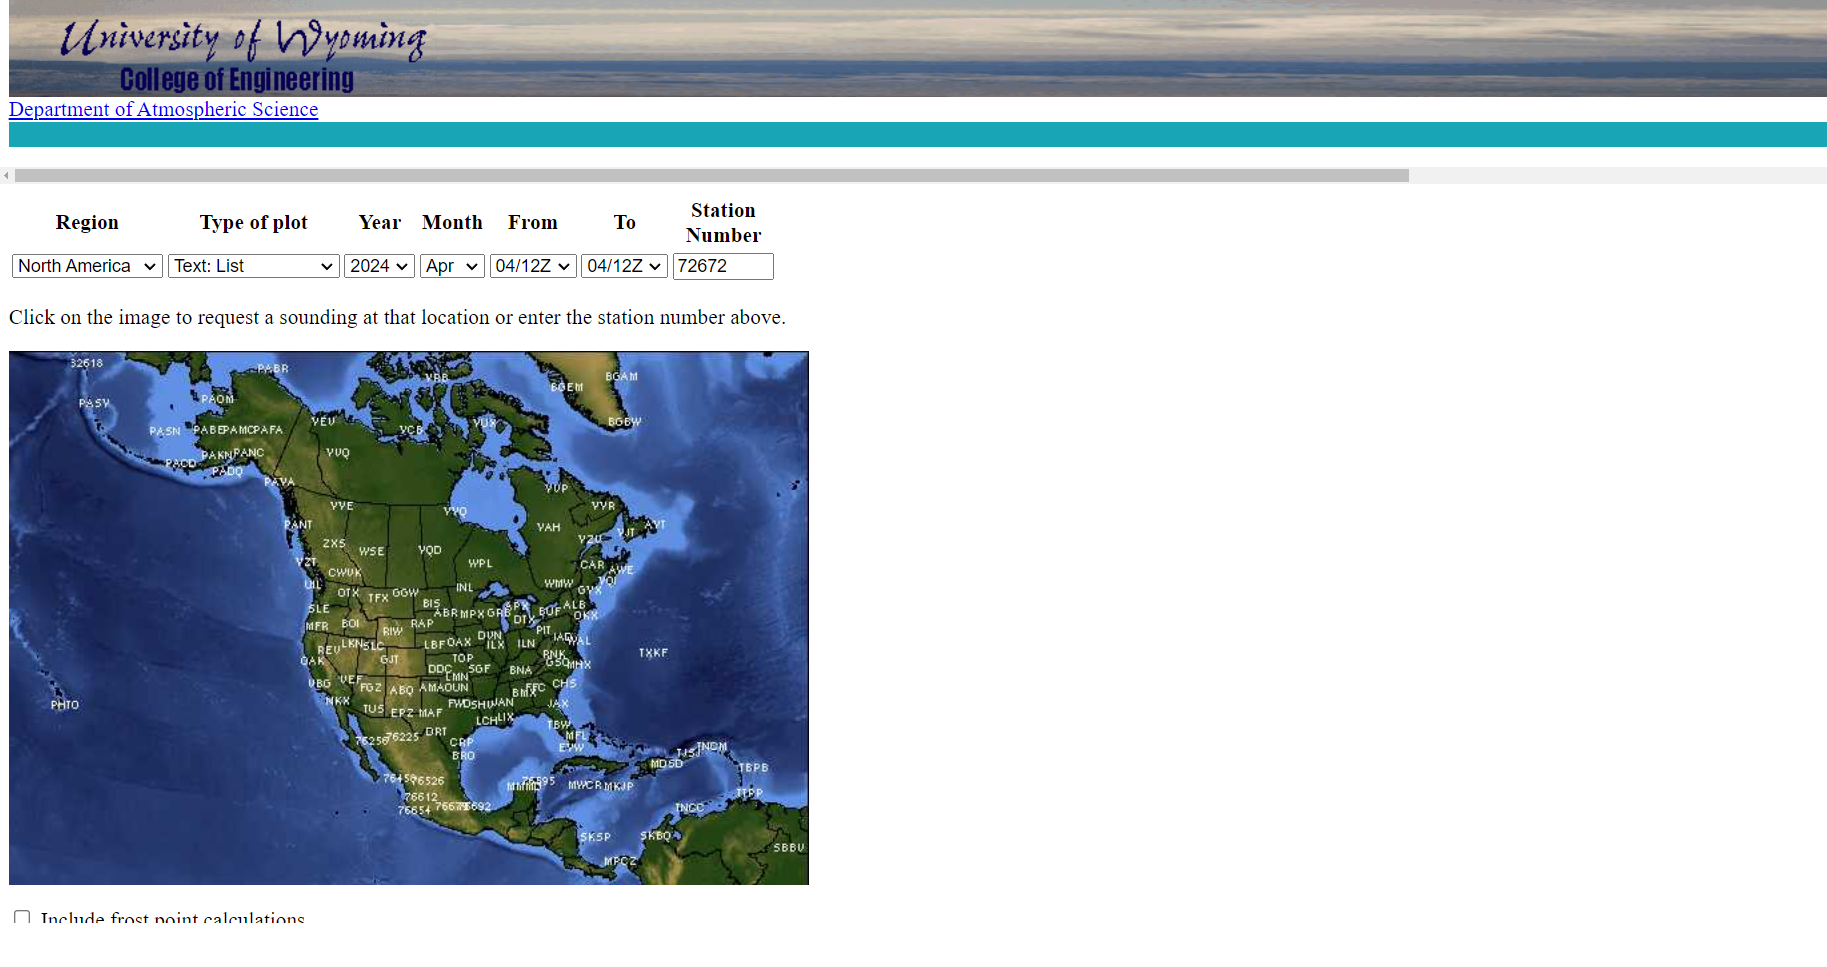Viewport: 1827px width, 967px height.
Task: Select station PABR in northern Alaska
Action: 273,369
